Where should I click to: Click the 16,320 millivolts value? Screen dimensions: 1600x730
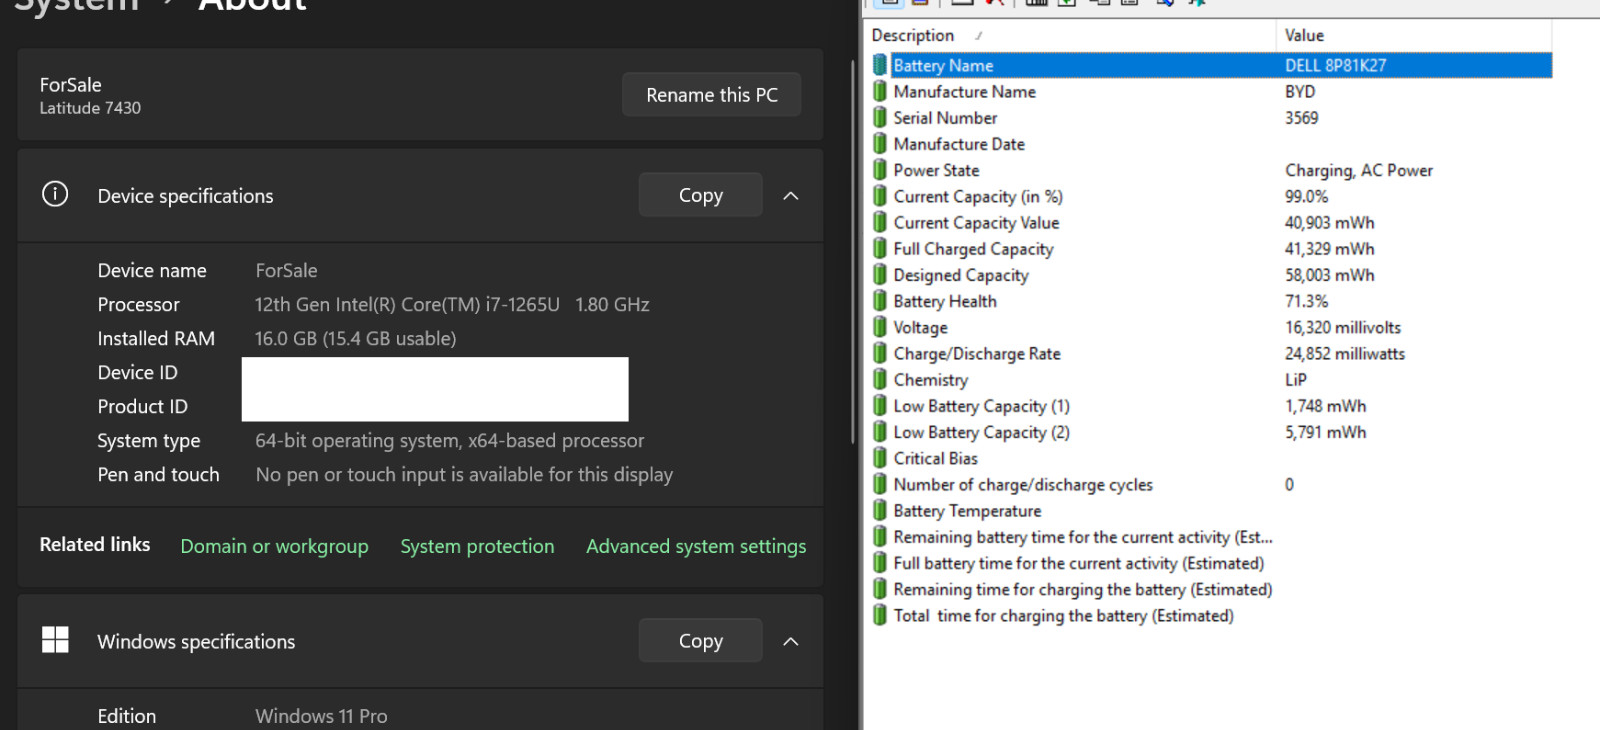1343,327
